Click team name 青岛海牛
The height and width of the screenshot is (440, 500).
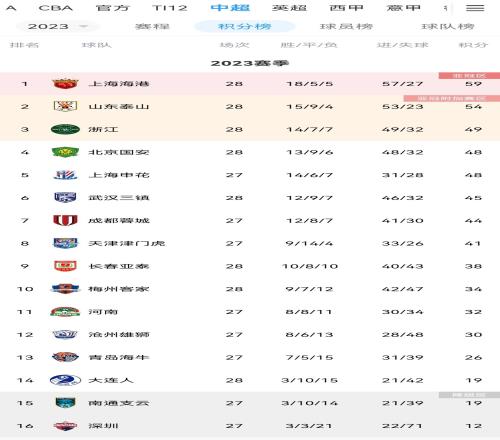(x=119, y=357)
